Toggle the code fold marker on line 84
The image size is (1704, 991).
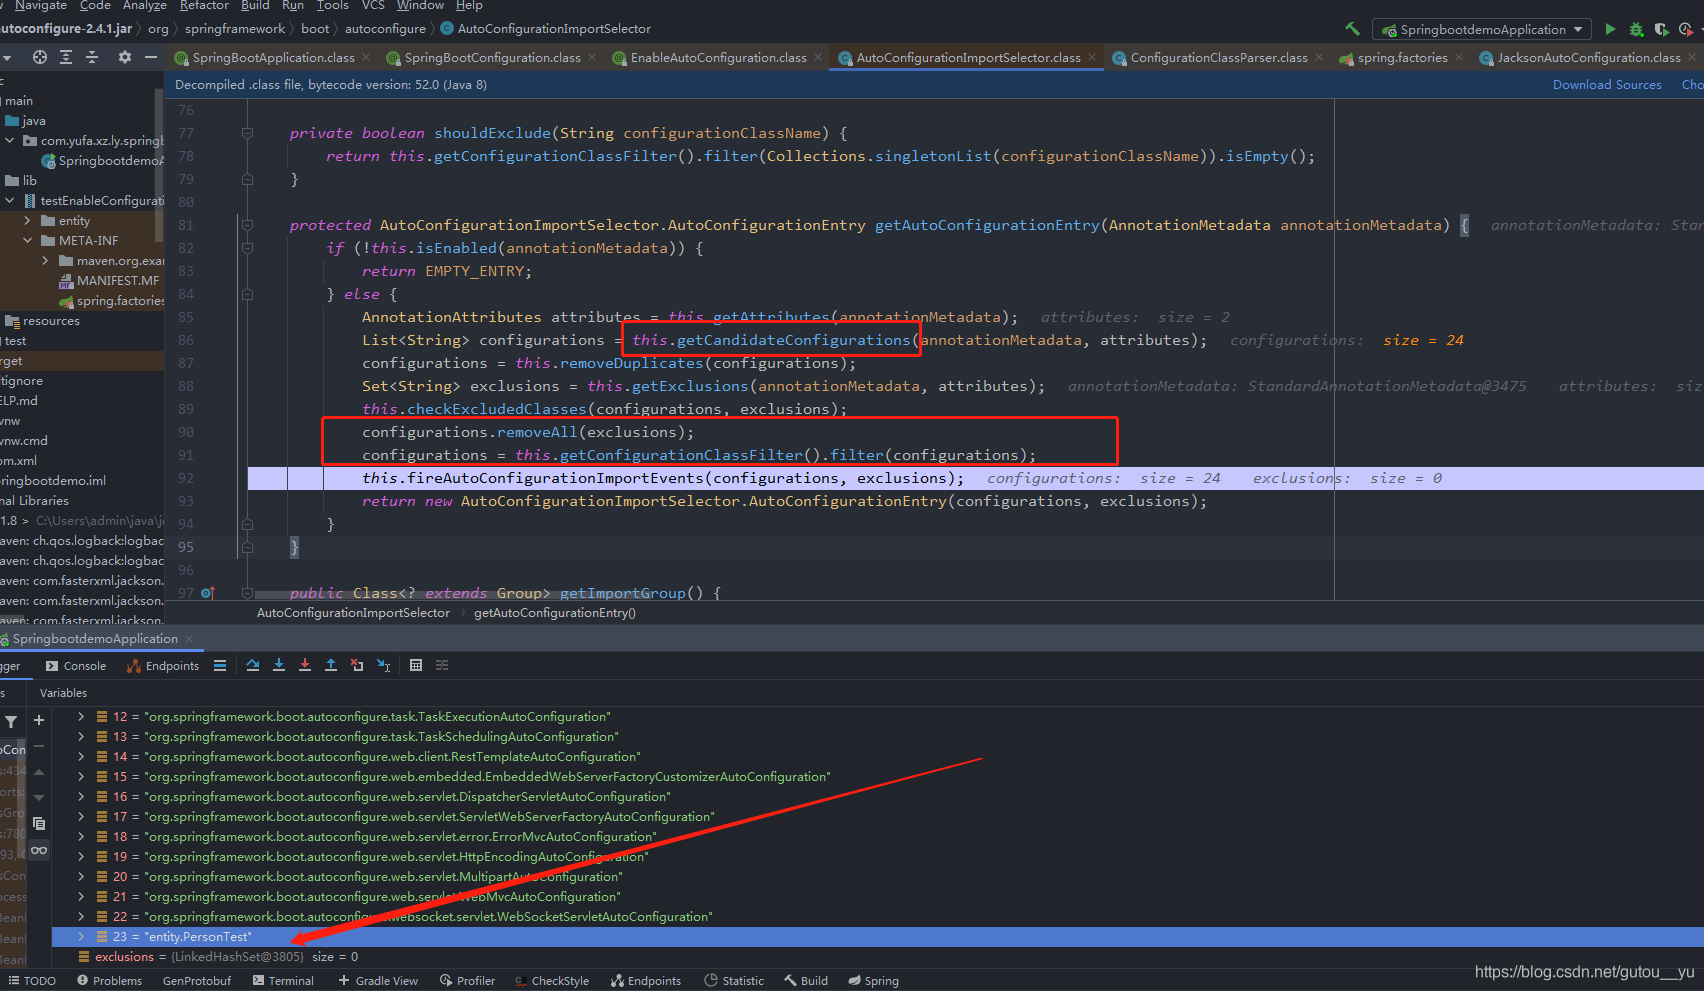point(247,294)
